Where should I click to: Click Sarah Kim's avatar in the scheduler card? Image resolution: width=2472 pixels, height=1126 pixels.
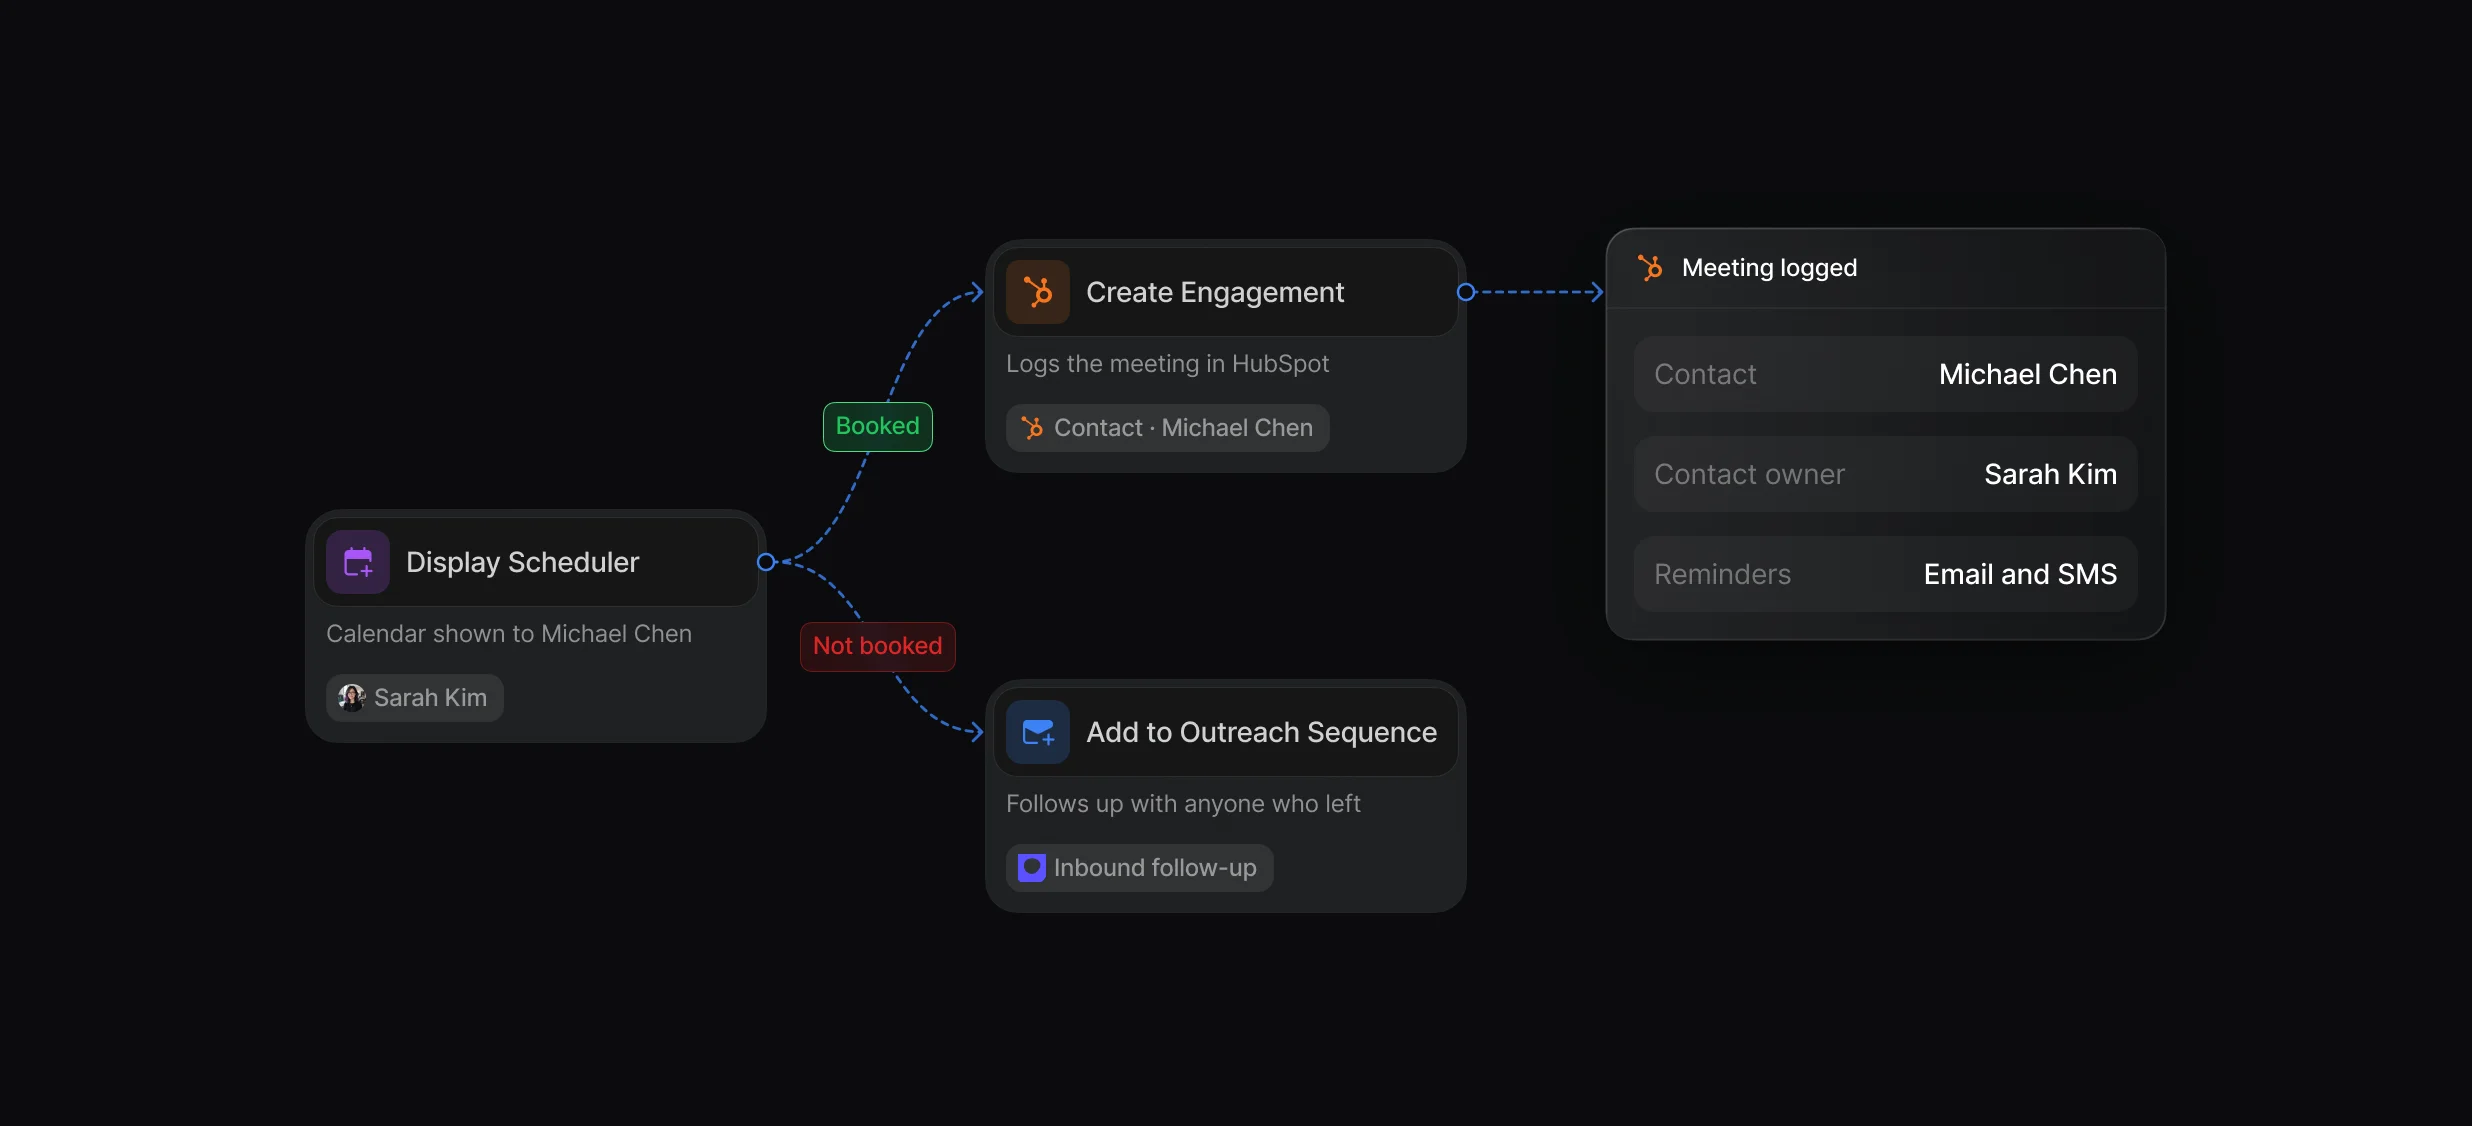coord(351,698)
